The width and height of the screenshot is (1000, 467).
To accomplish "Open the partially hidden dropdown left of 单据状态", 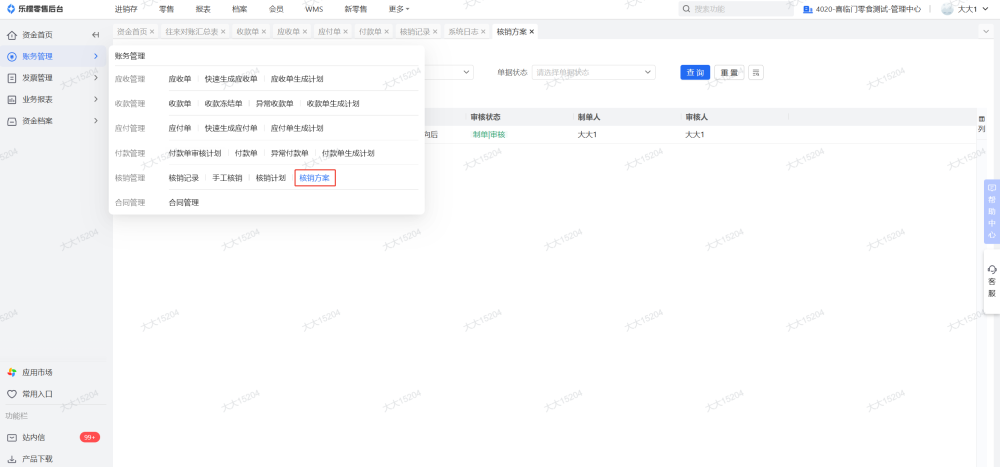I will click(x=449, y=72).
